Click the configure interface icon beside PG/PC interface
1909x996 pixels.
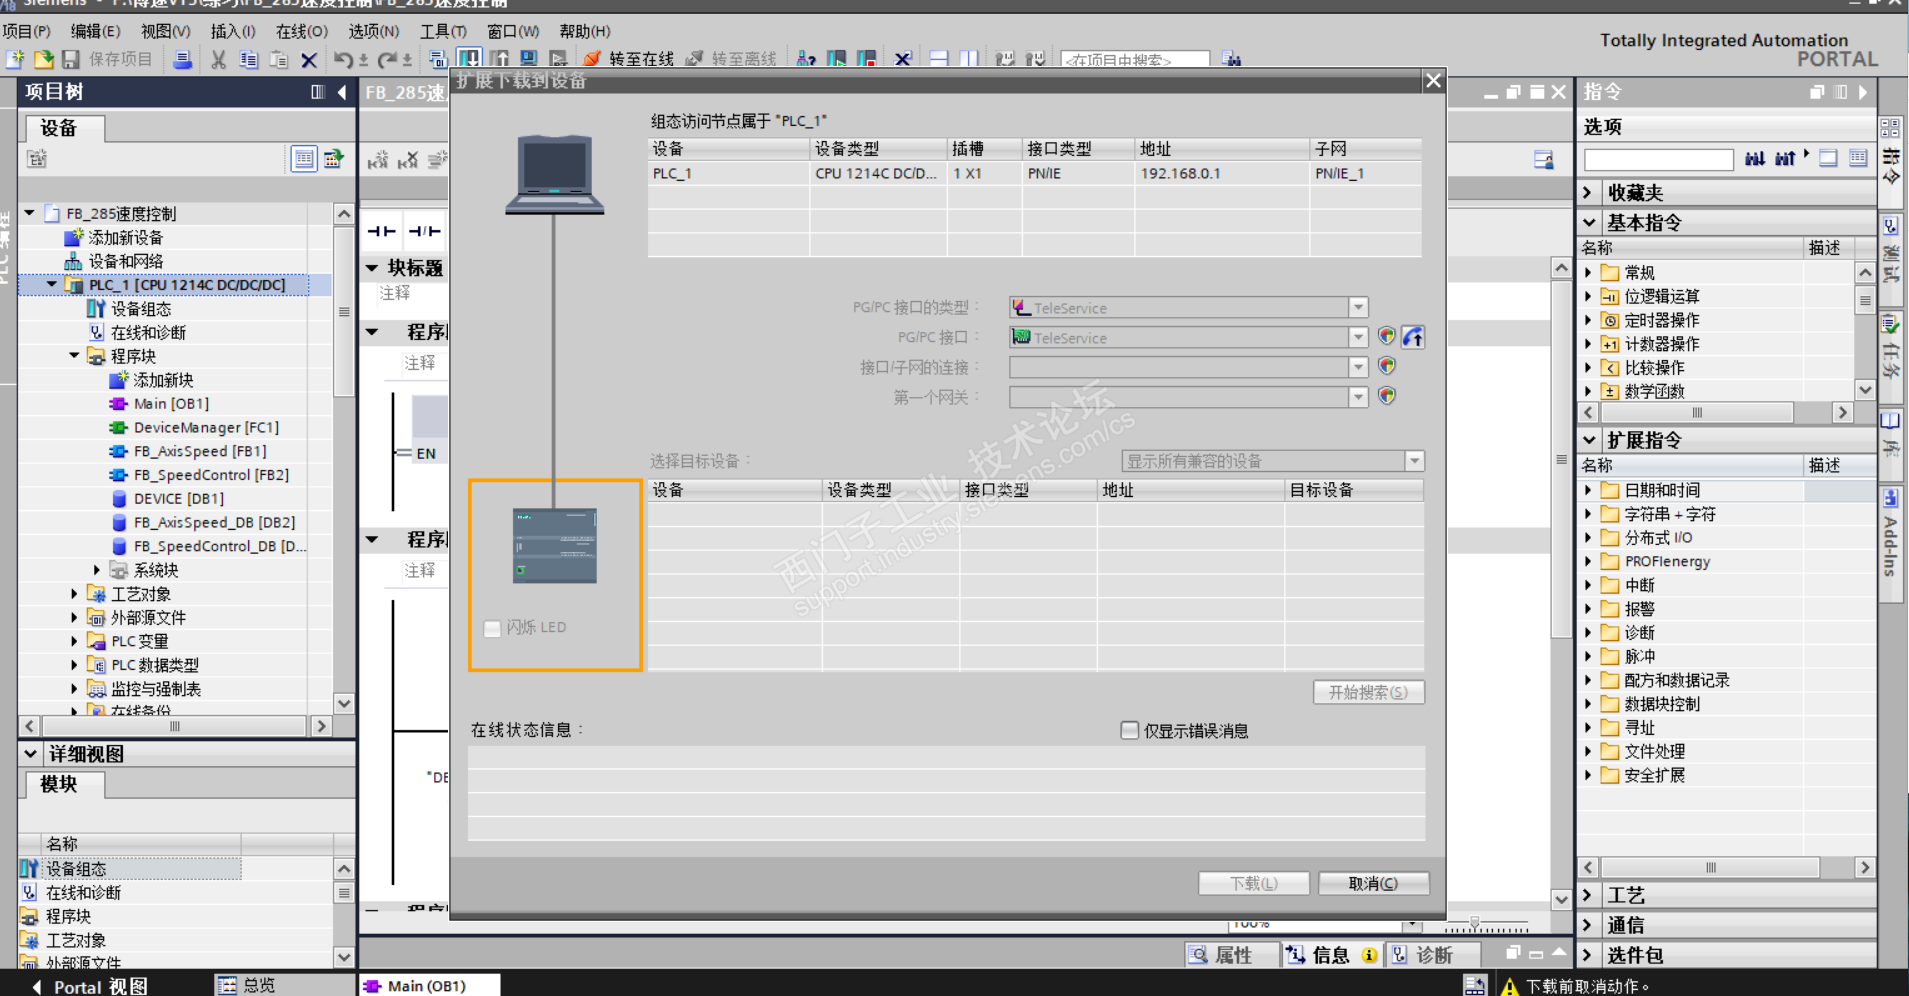pyautogui.click(x=1412, y=337)
